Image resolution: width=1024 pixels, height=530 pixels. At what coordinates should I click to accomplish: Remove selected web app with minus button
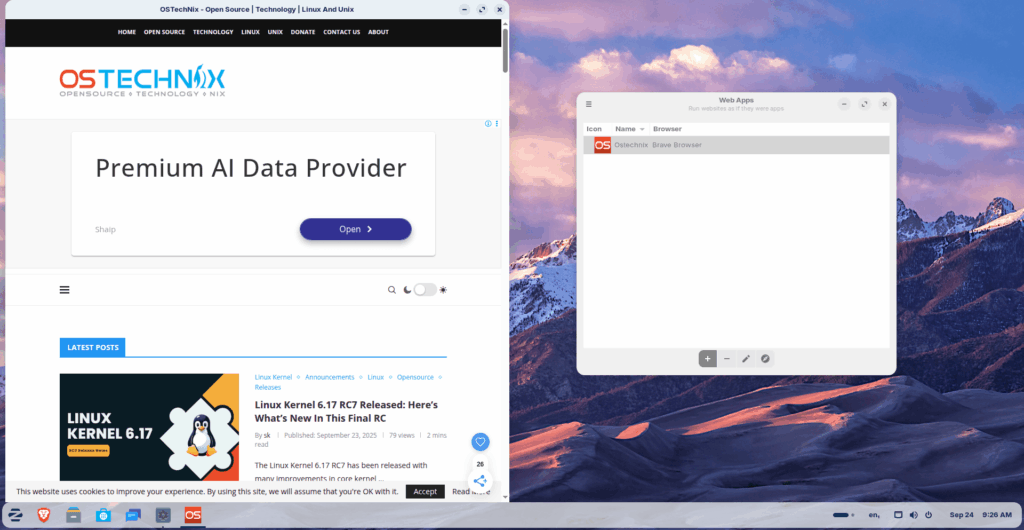(727, 358)
